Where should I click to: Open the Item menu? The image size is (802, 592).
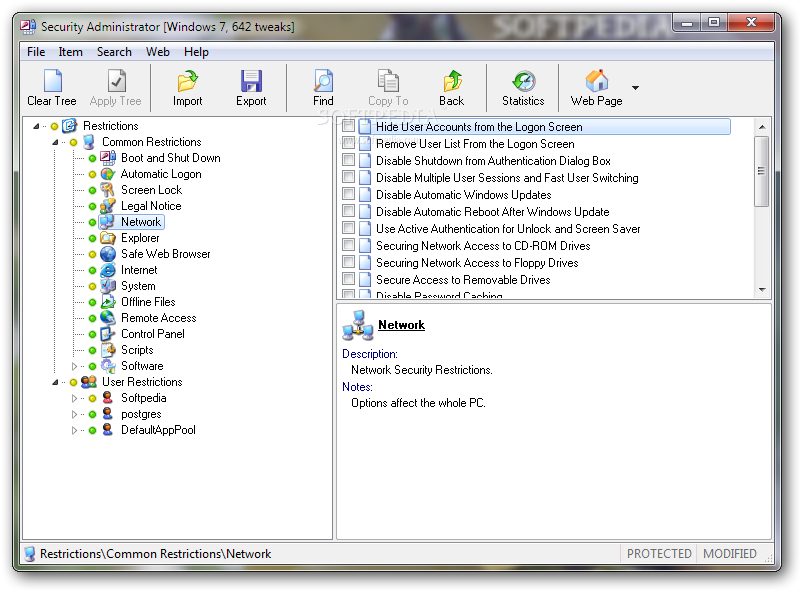pos(70,52)
